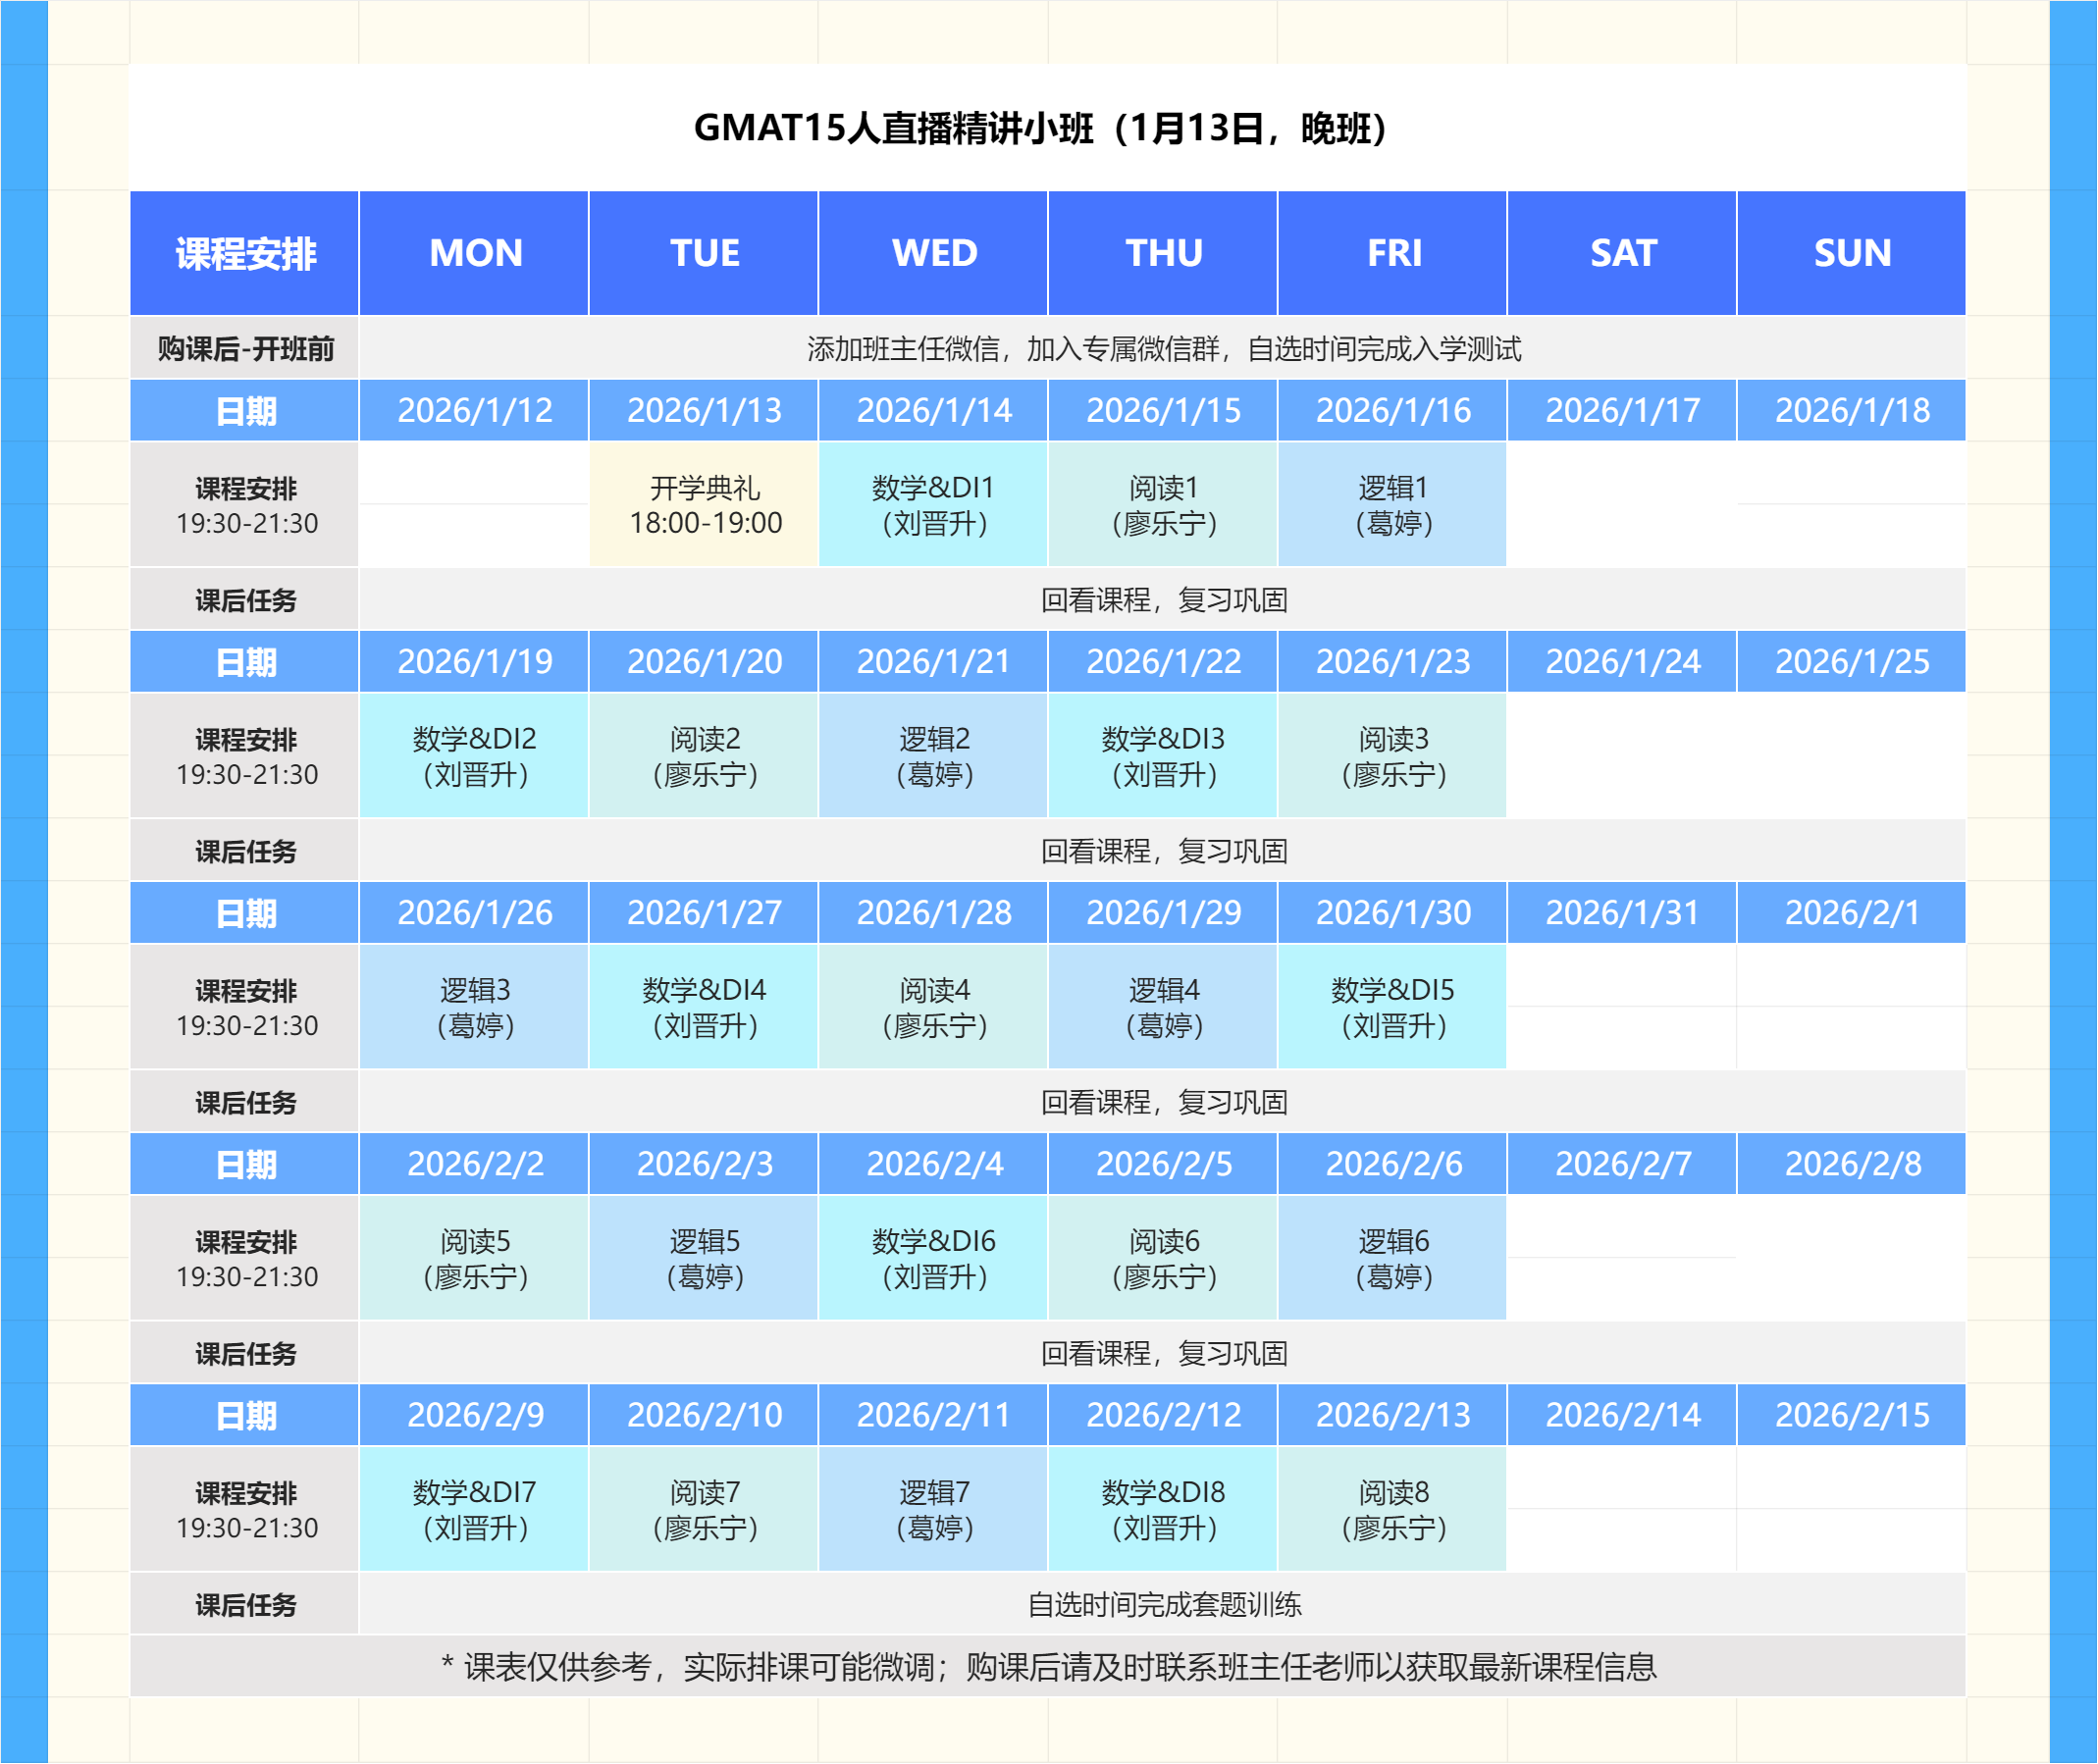This screenshot has height=1764, width=2098.
Task: Click the date cell 2026/2/14
Action: [1622, 1414]
